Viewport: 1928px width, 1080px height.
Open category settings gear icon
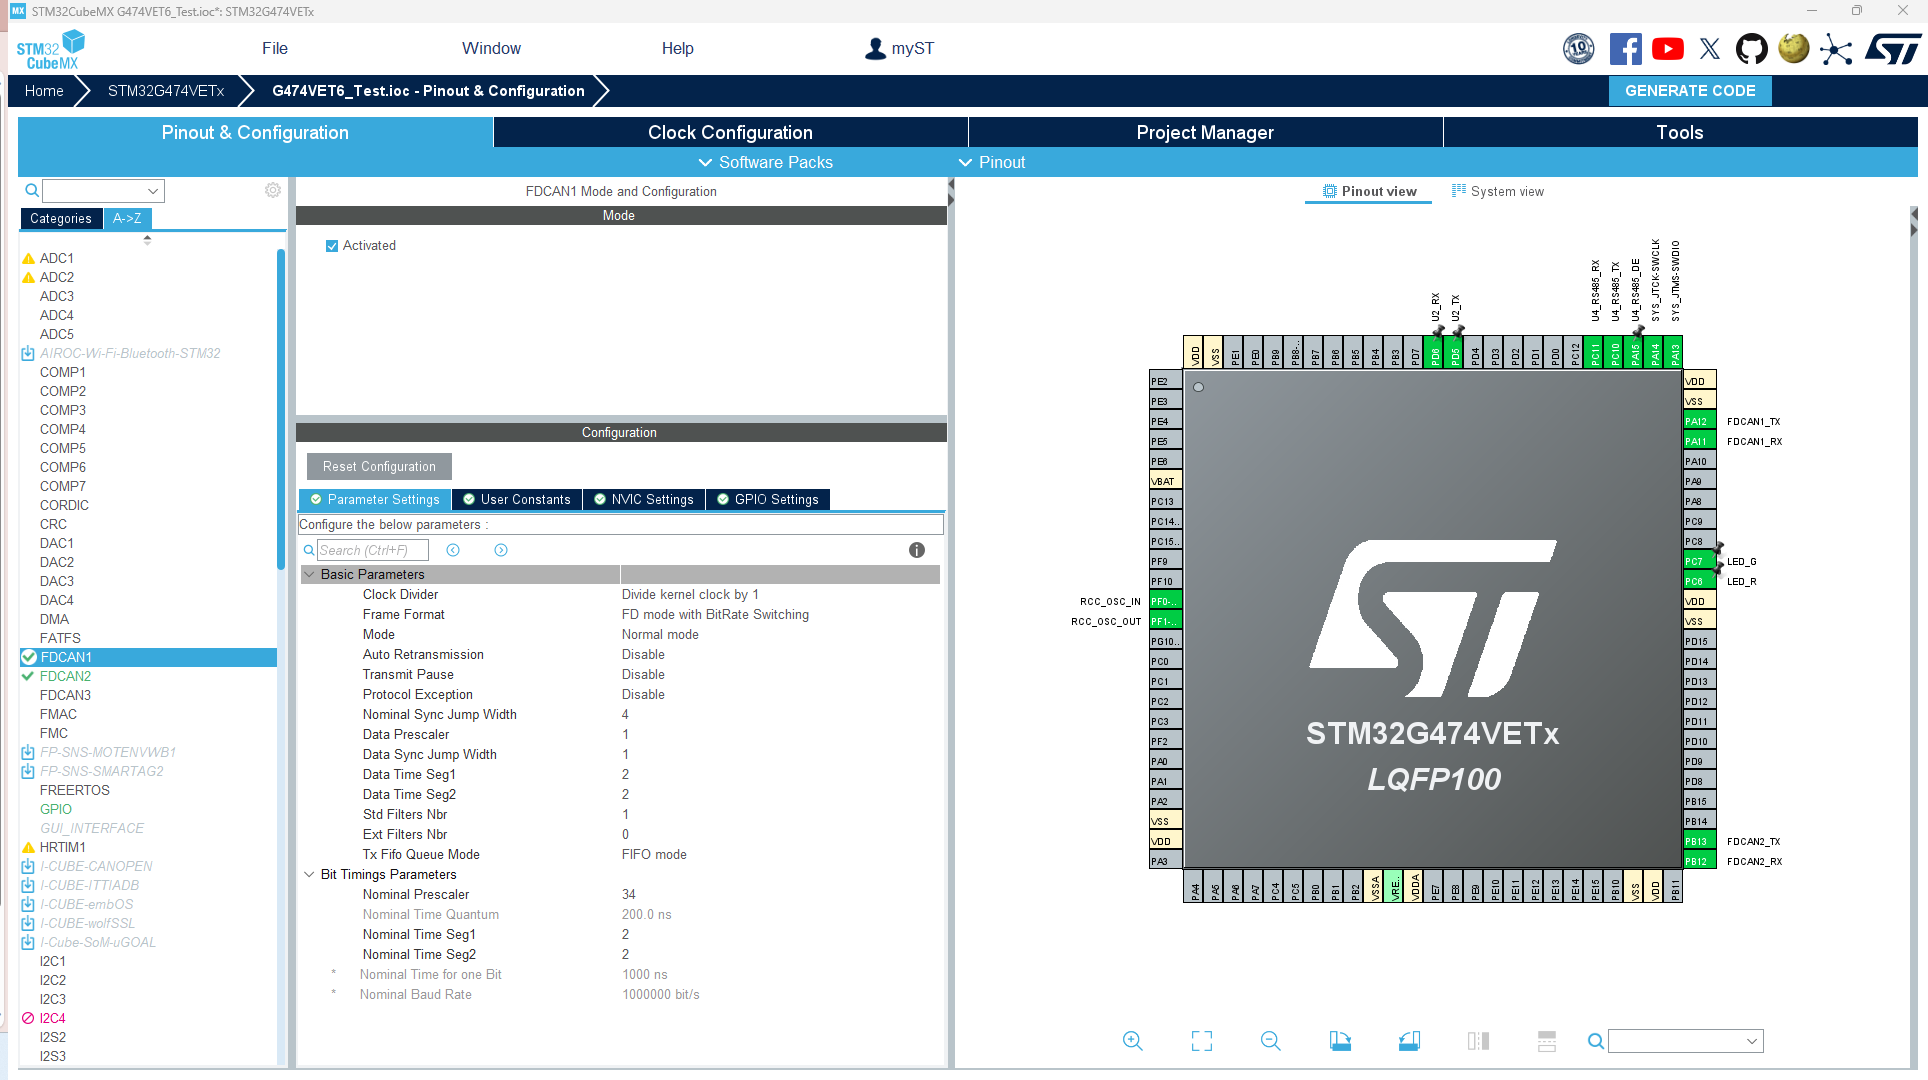273,190
